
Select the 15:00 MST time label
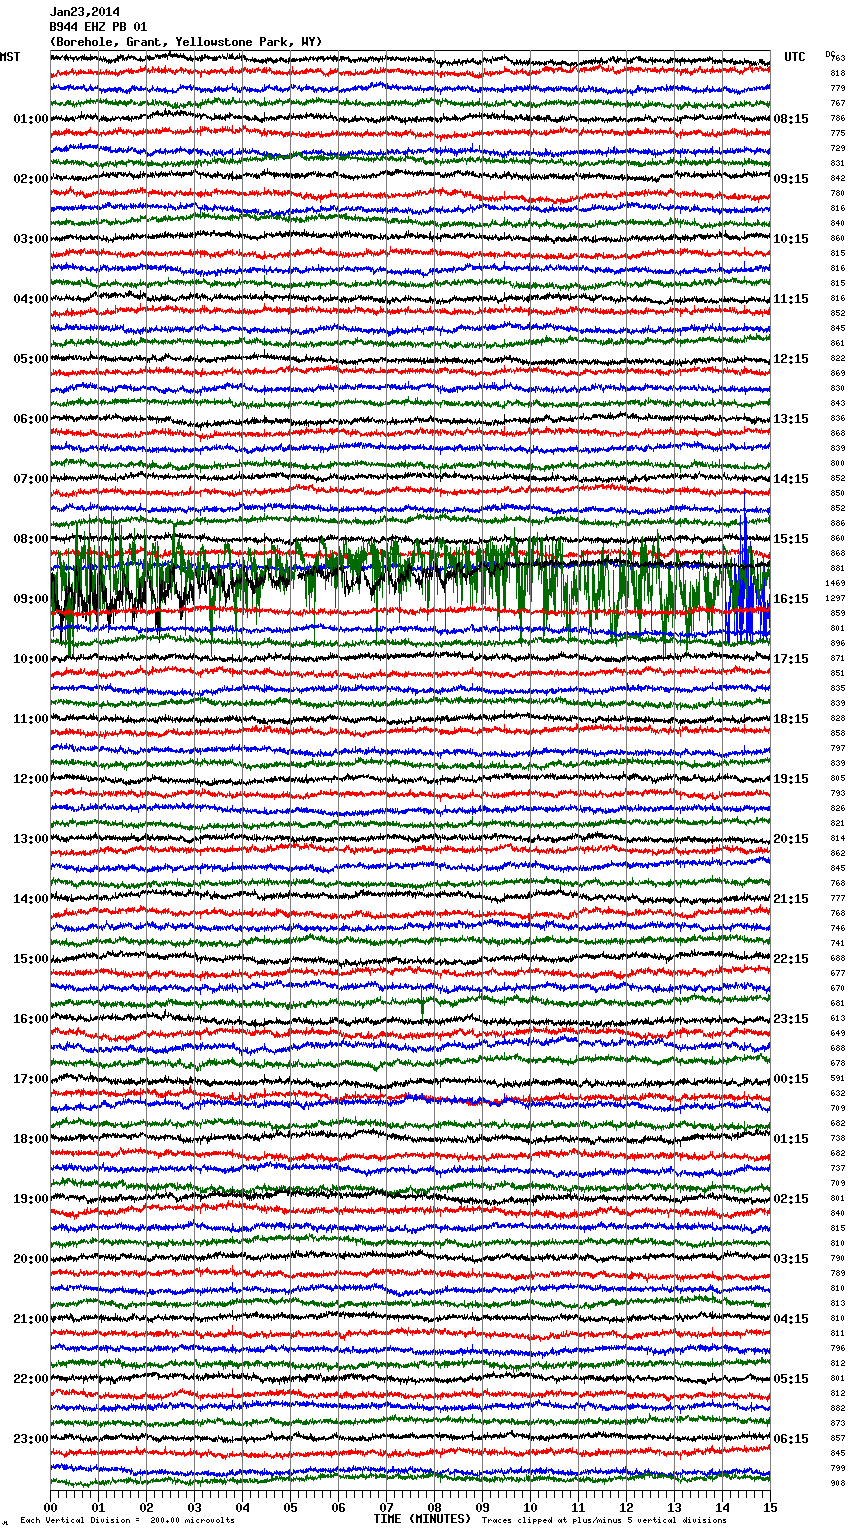pyautogui.click(x=31, y=959)
